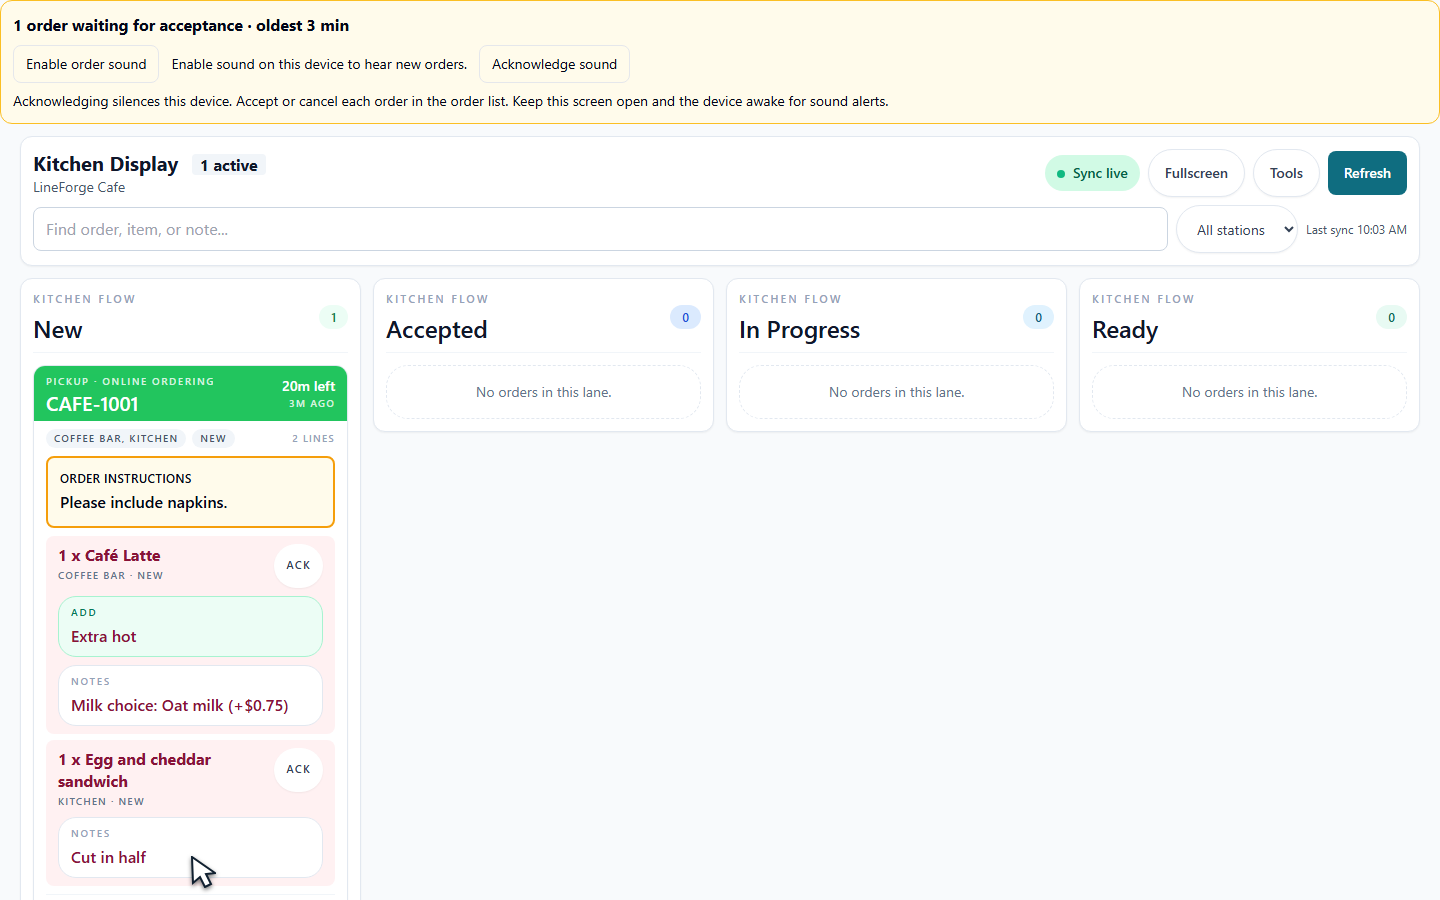Click the '2 LINES' label
The image size is (1440, 900).
(x=313, y=438)
